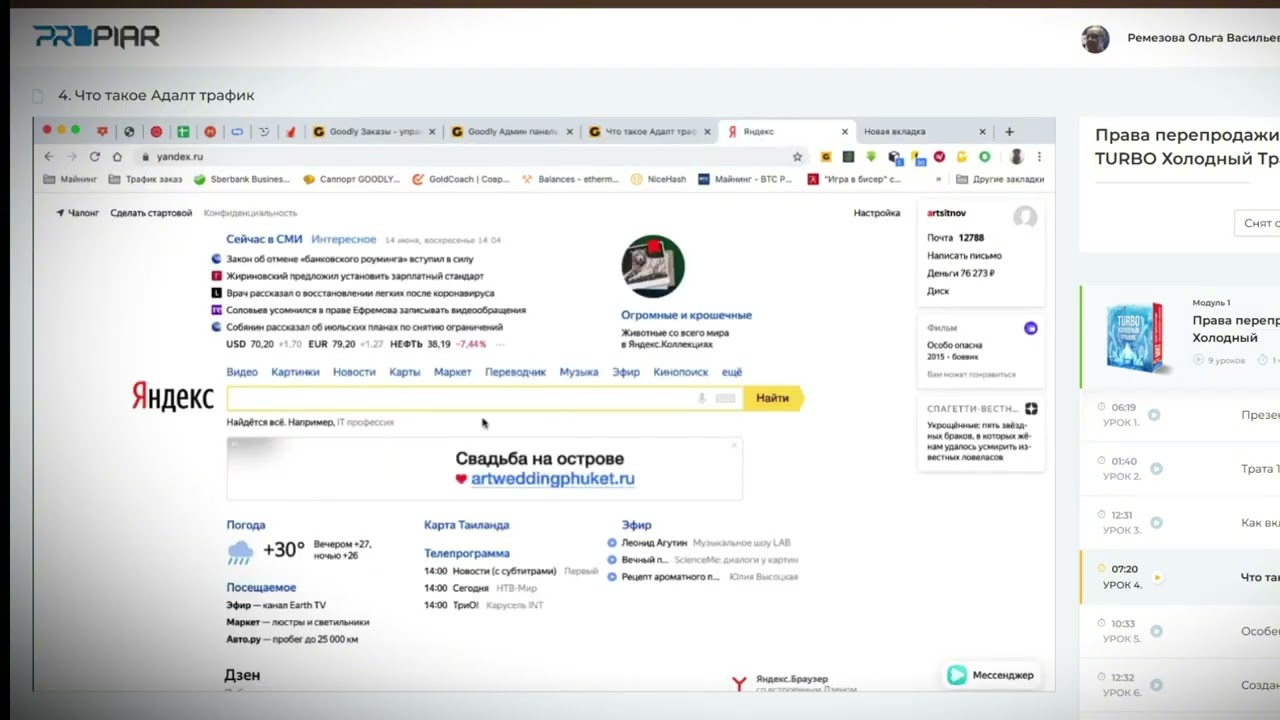Click the play icon for Урок 5
The image size is (1280, 720).
1156,631
